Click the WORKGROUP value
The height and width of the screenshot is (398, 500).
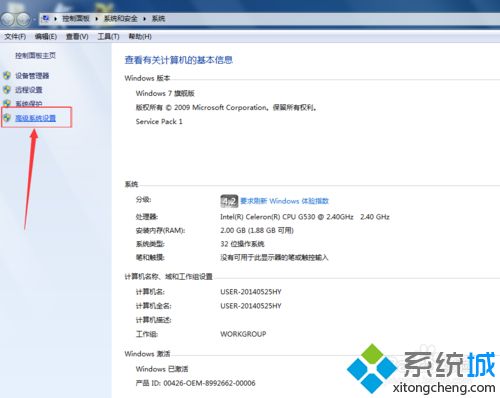(243, 334)
